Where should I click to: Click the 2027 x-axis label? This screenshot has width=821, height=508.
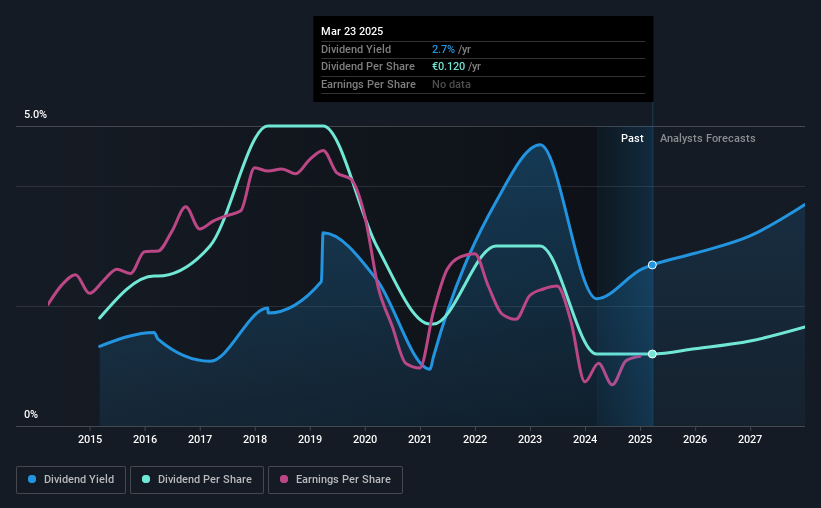(x=750, y=439)
